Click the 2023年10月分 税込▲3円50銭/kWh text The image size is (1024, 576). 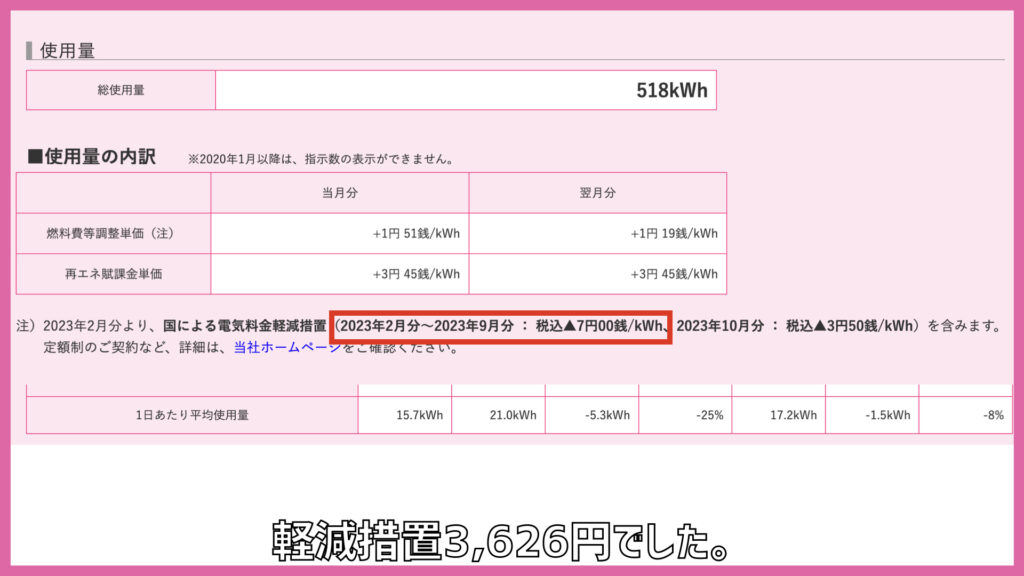(x=795, y=325)
